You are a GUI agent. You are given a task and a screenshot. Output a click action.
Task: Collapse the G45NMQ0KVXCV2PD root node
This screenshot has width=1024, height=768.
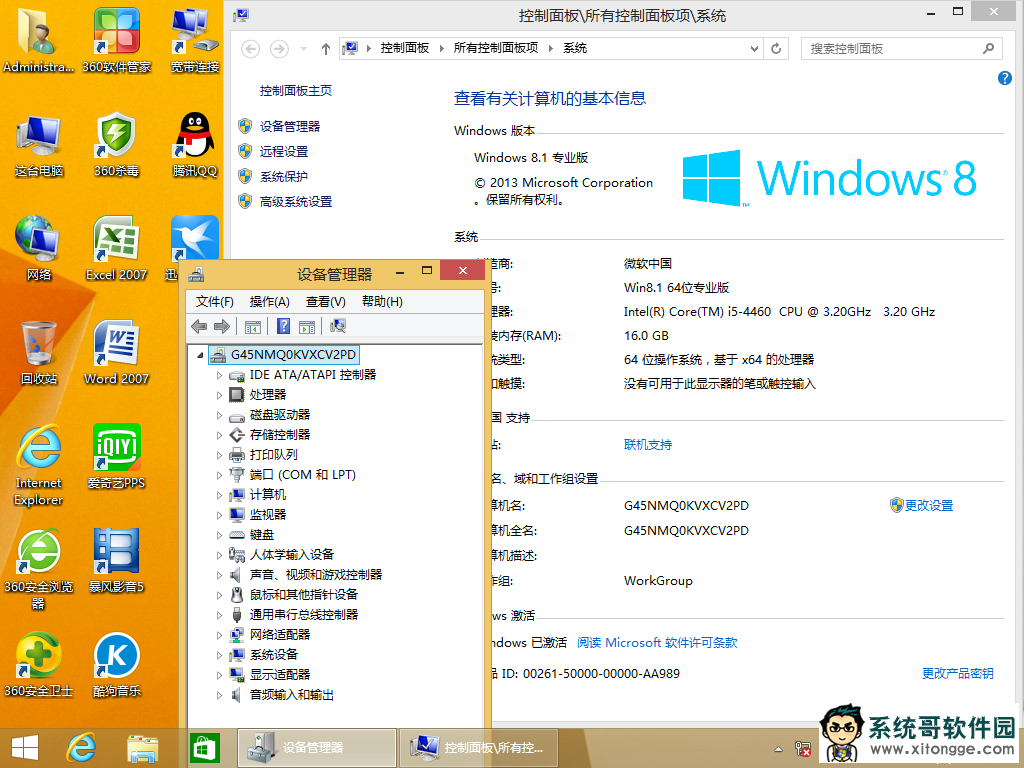coord(200,355)
